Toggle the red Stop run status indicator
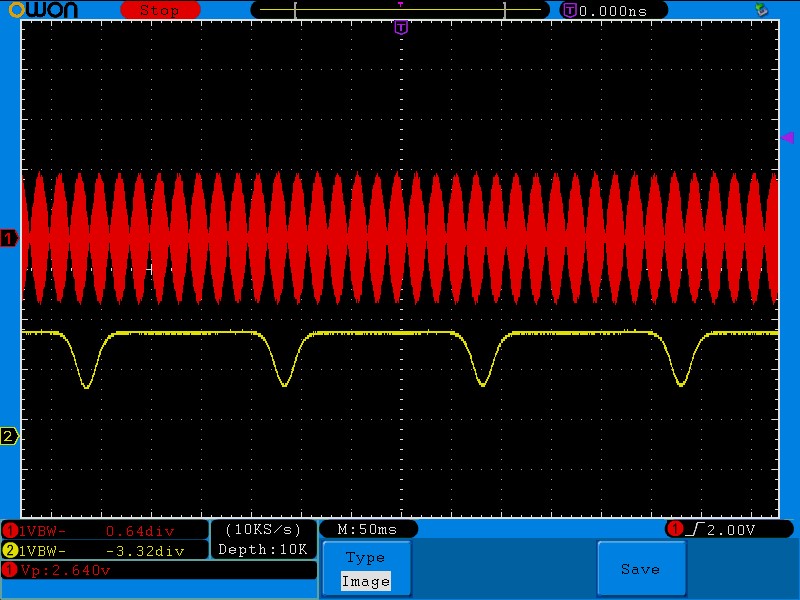The height and width of the screenshot is (600, 800). coord(159,10)
